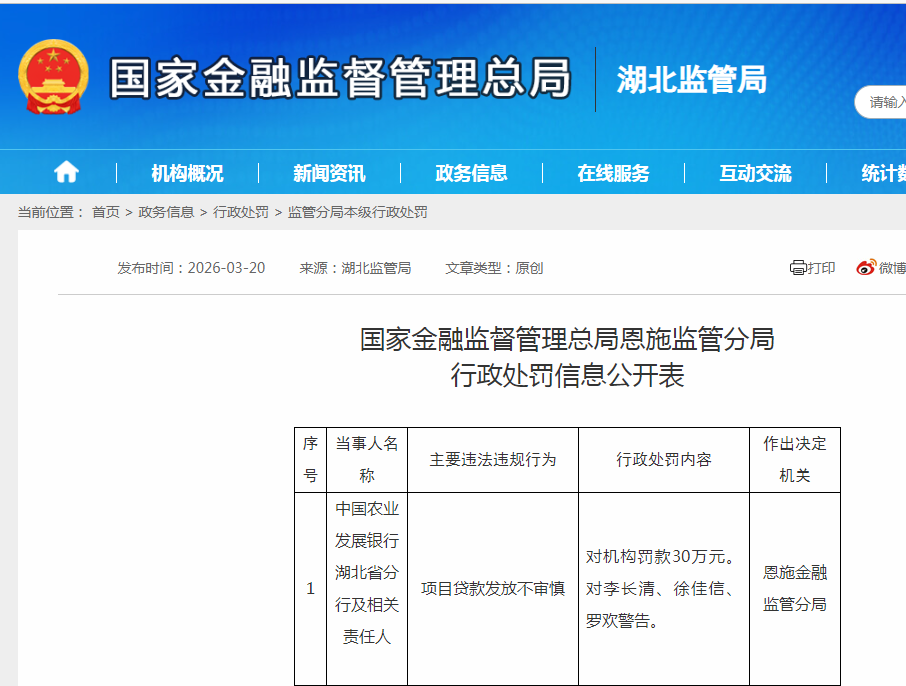Open the 在线服务 navigation menu
This screenshot has height=686, width=906.
(x=612, y=171)
